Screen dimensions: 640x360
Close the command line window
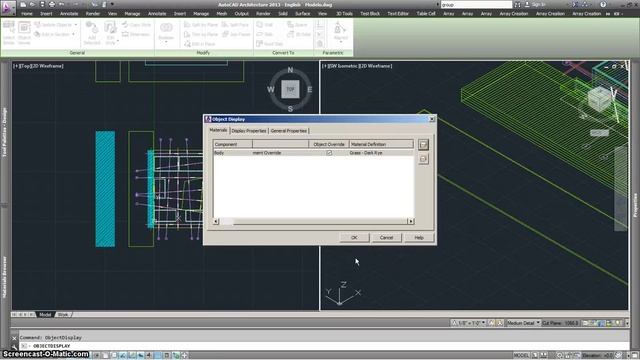pos(14,338)
